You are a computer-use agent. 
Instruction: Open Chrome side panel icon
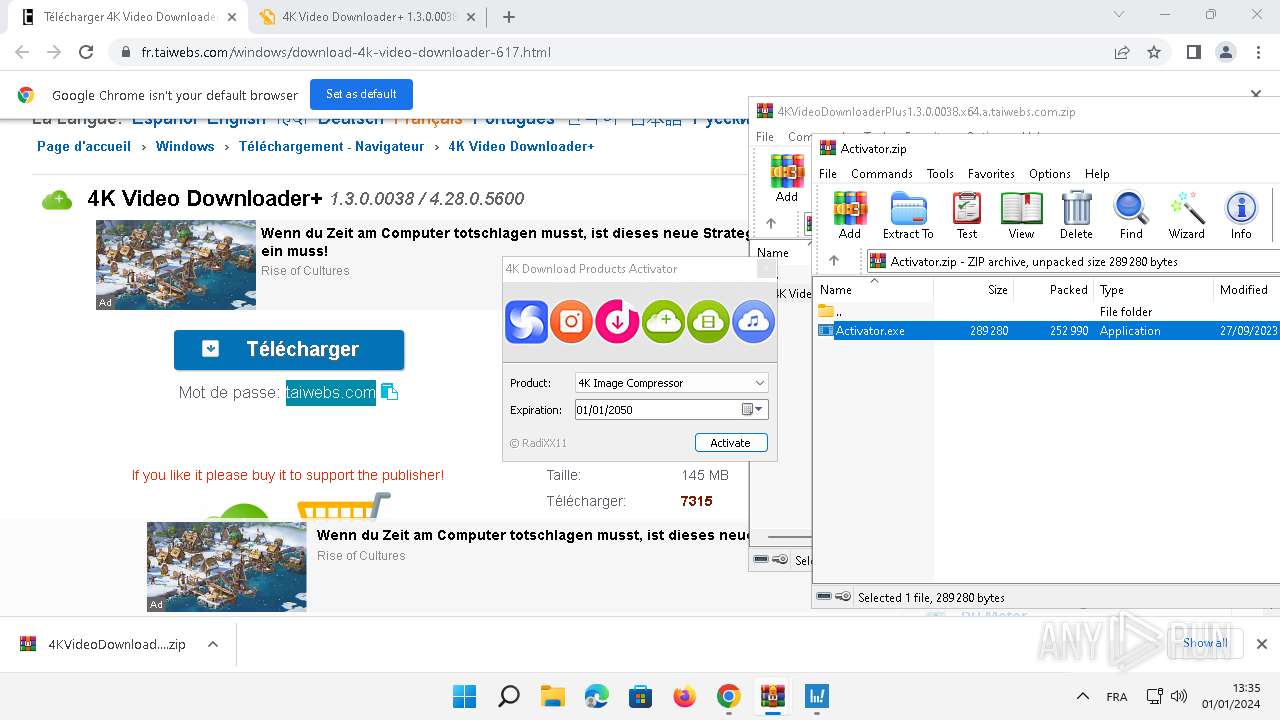(1194, 52)
